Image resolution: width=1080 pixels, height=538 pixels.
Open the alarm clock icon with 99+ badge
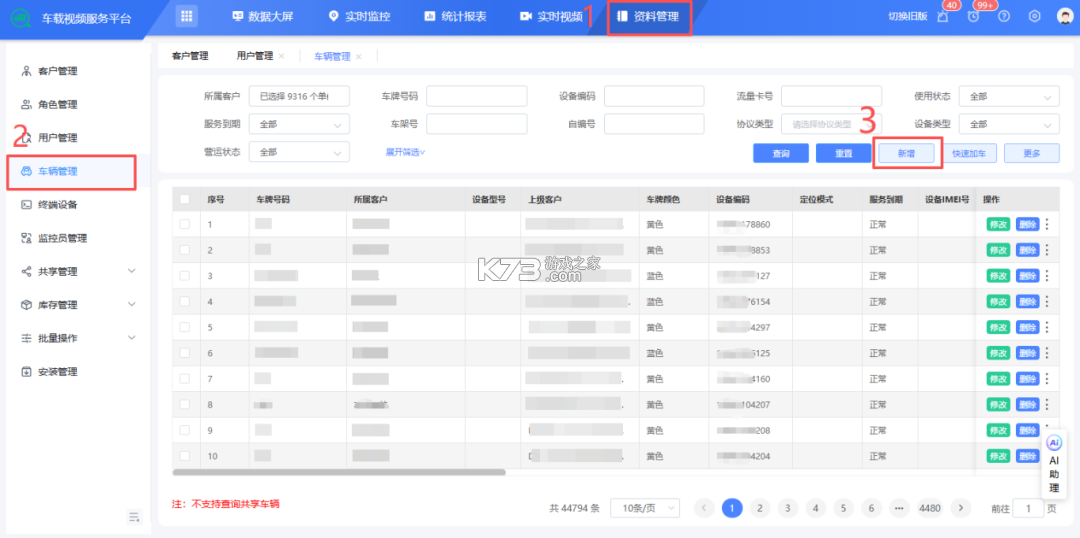tap(973, 17)
